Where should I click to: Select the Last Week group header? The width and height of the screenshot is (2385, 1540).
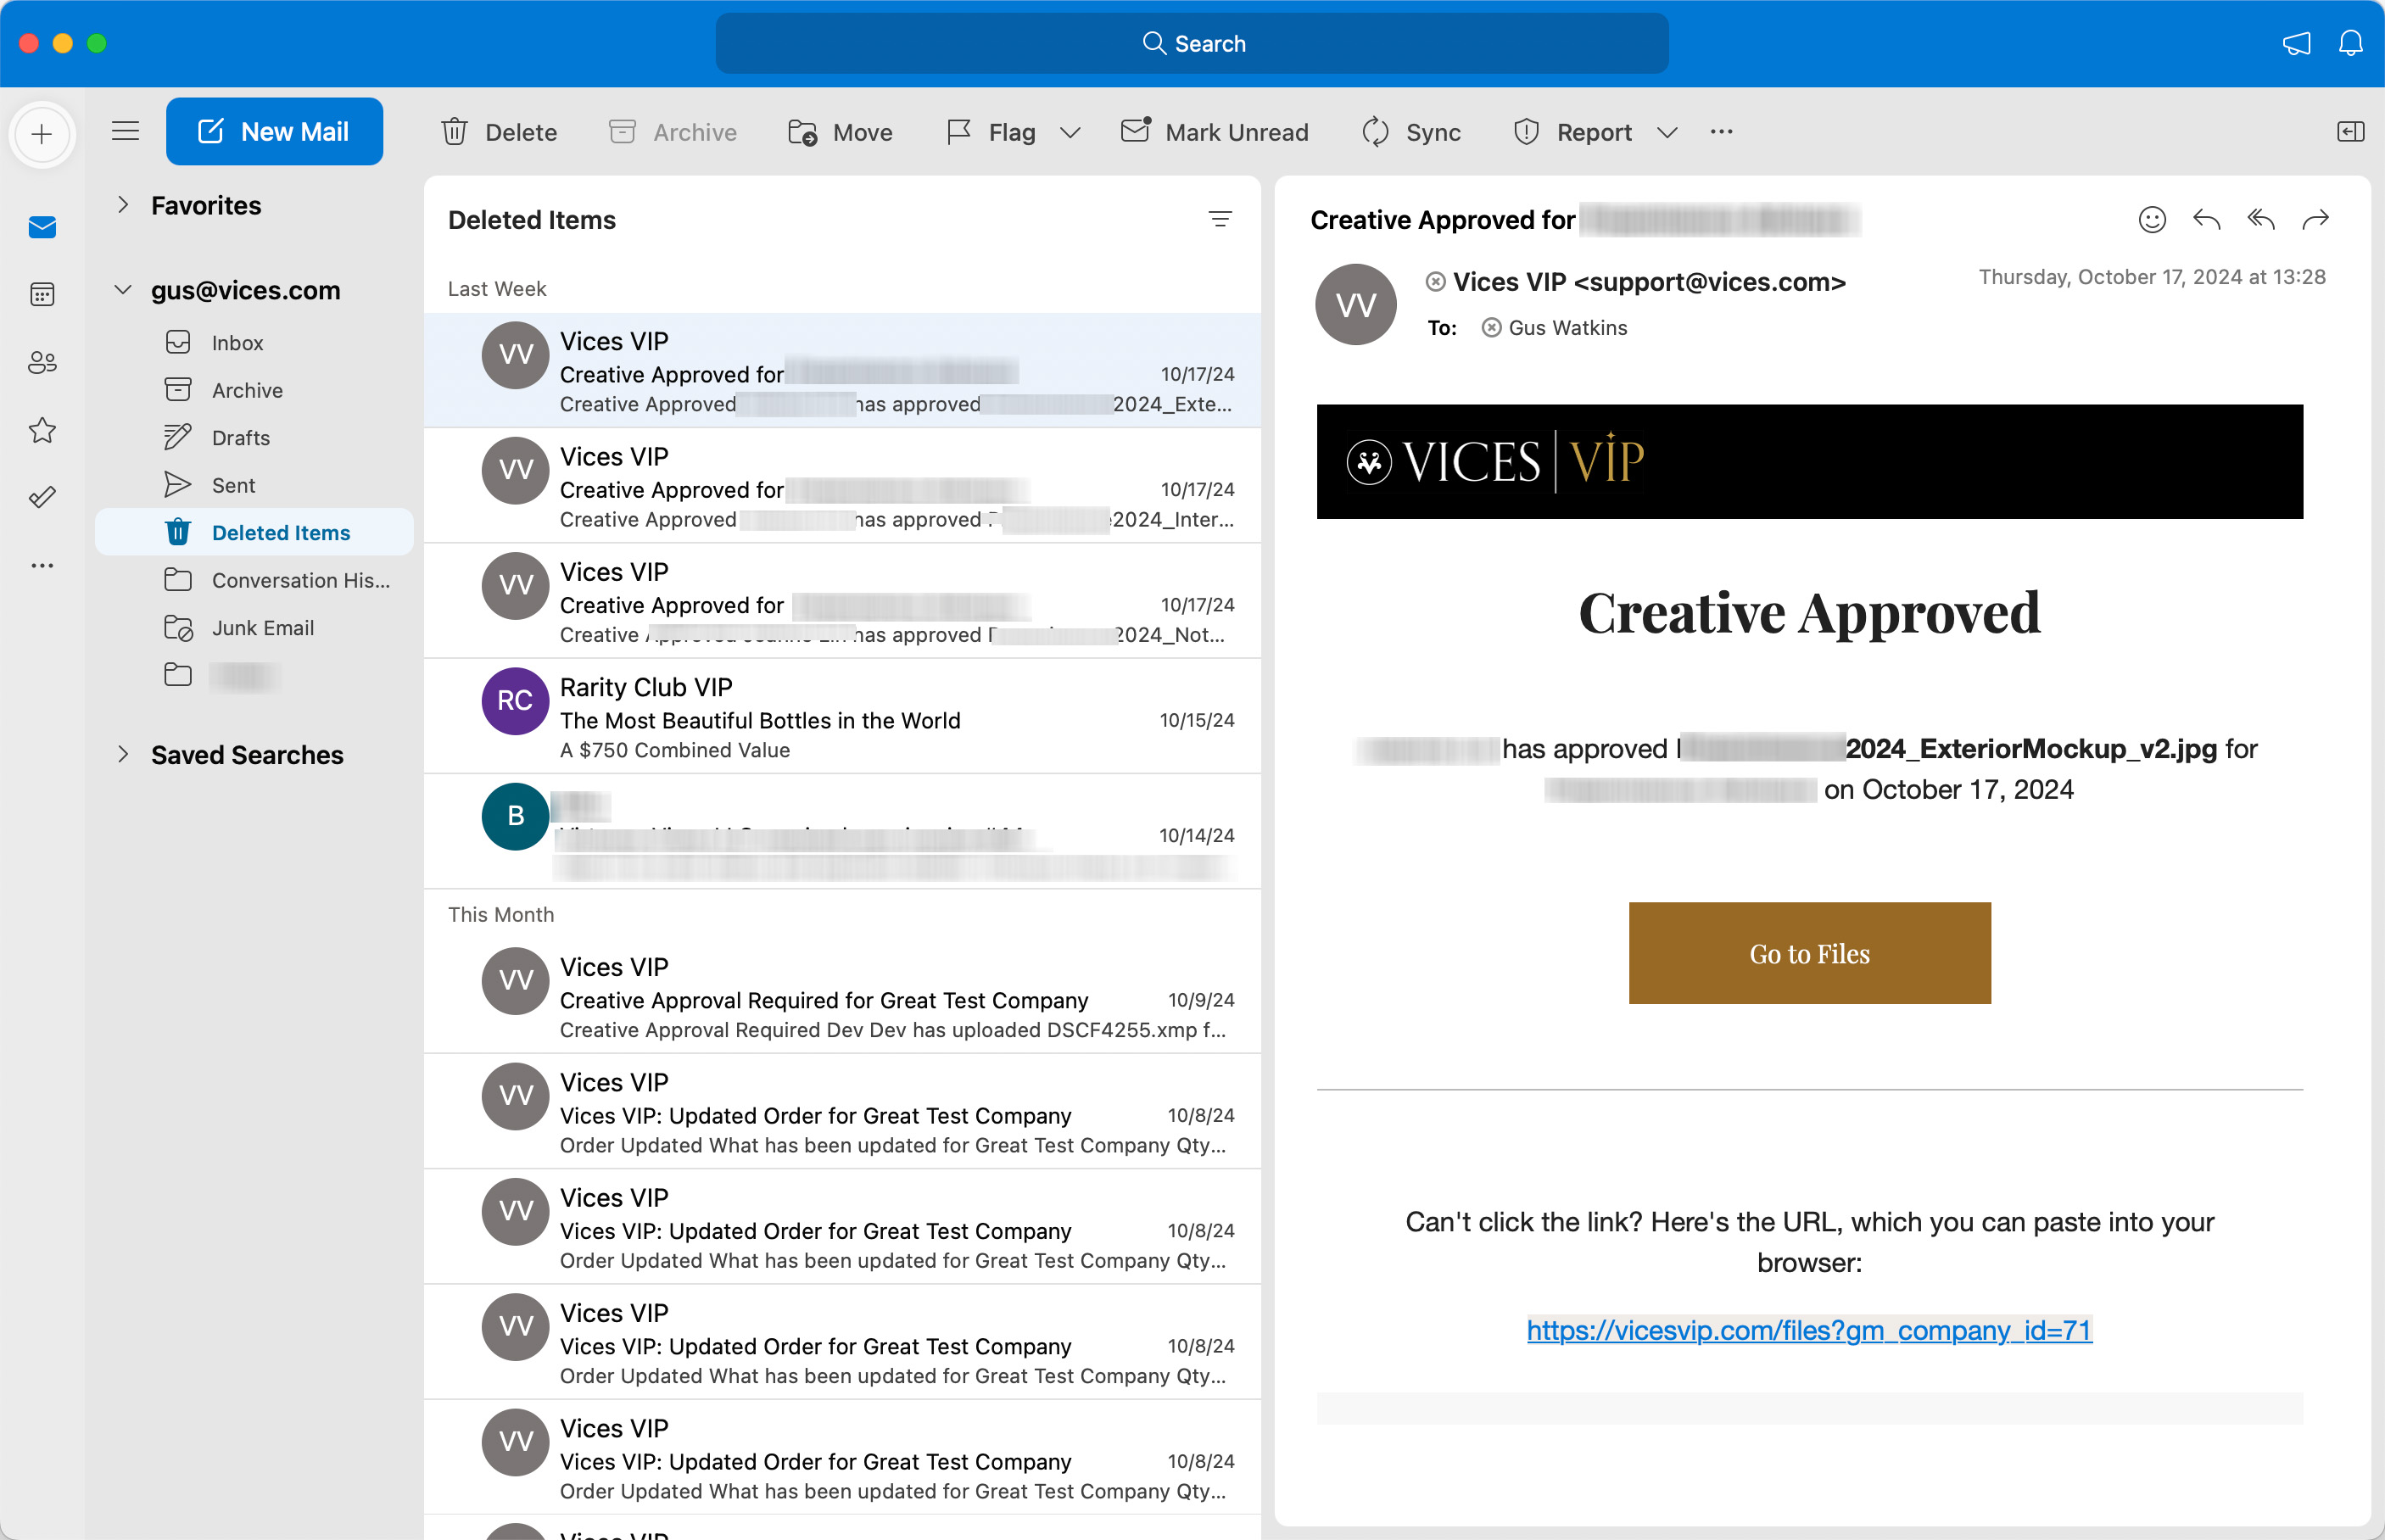coord(497,289)
